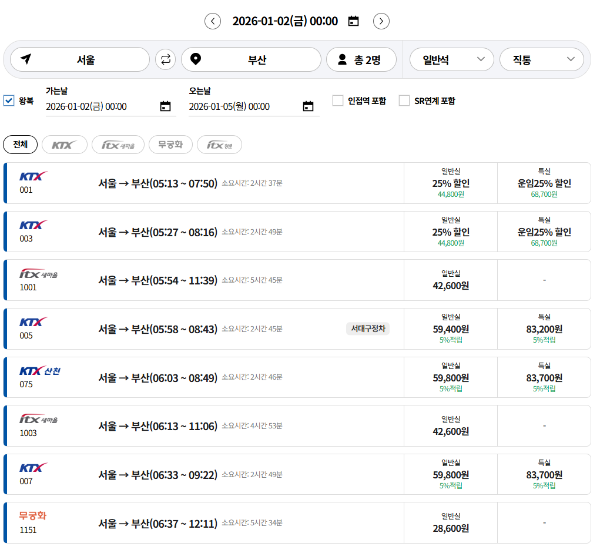600x549 pixels.
Task: Click ITX-새마을 1001 train logo
Action: point(38,274)
